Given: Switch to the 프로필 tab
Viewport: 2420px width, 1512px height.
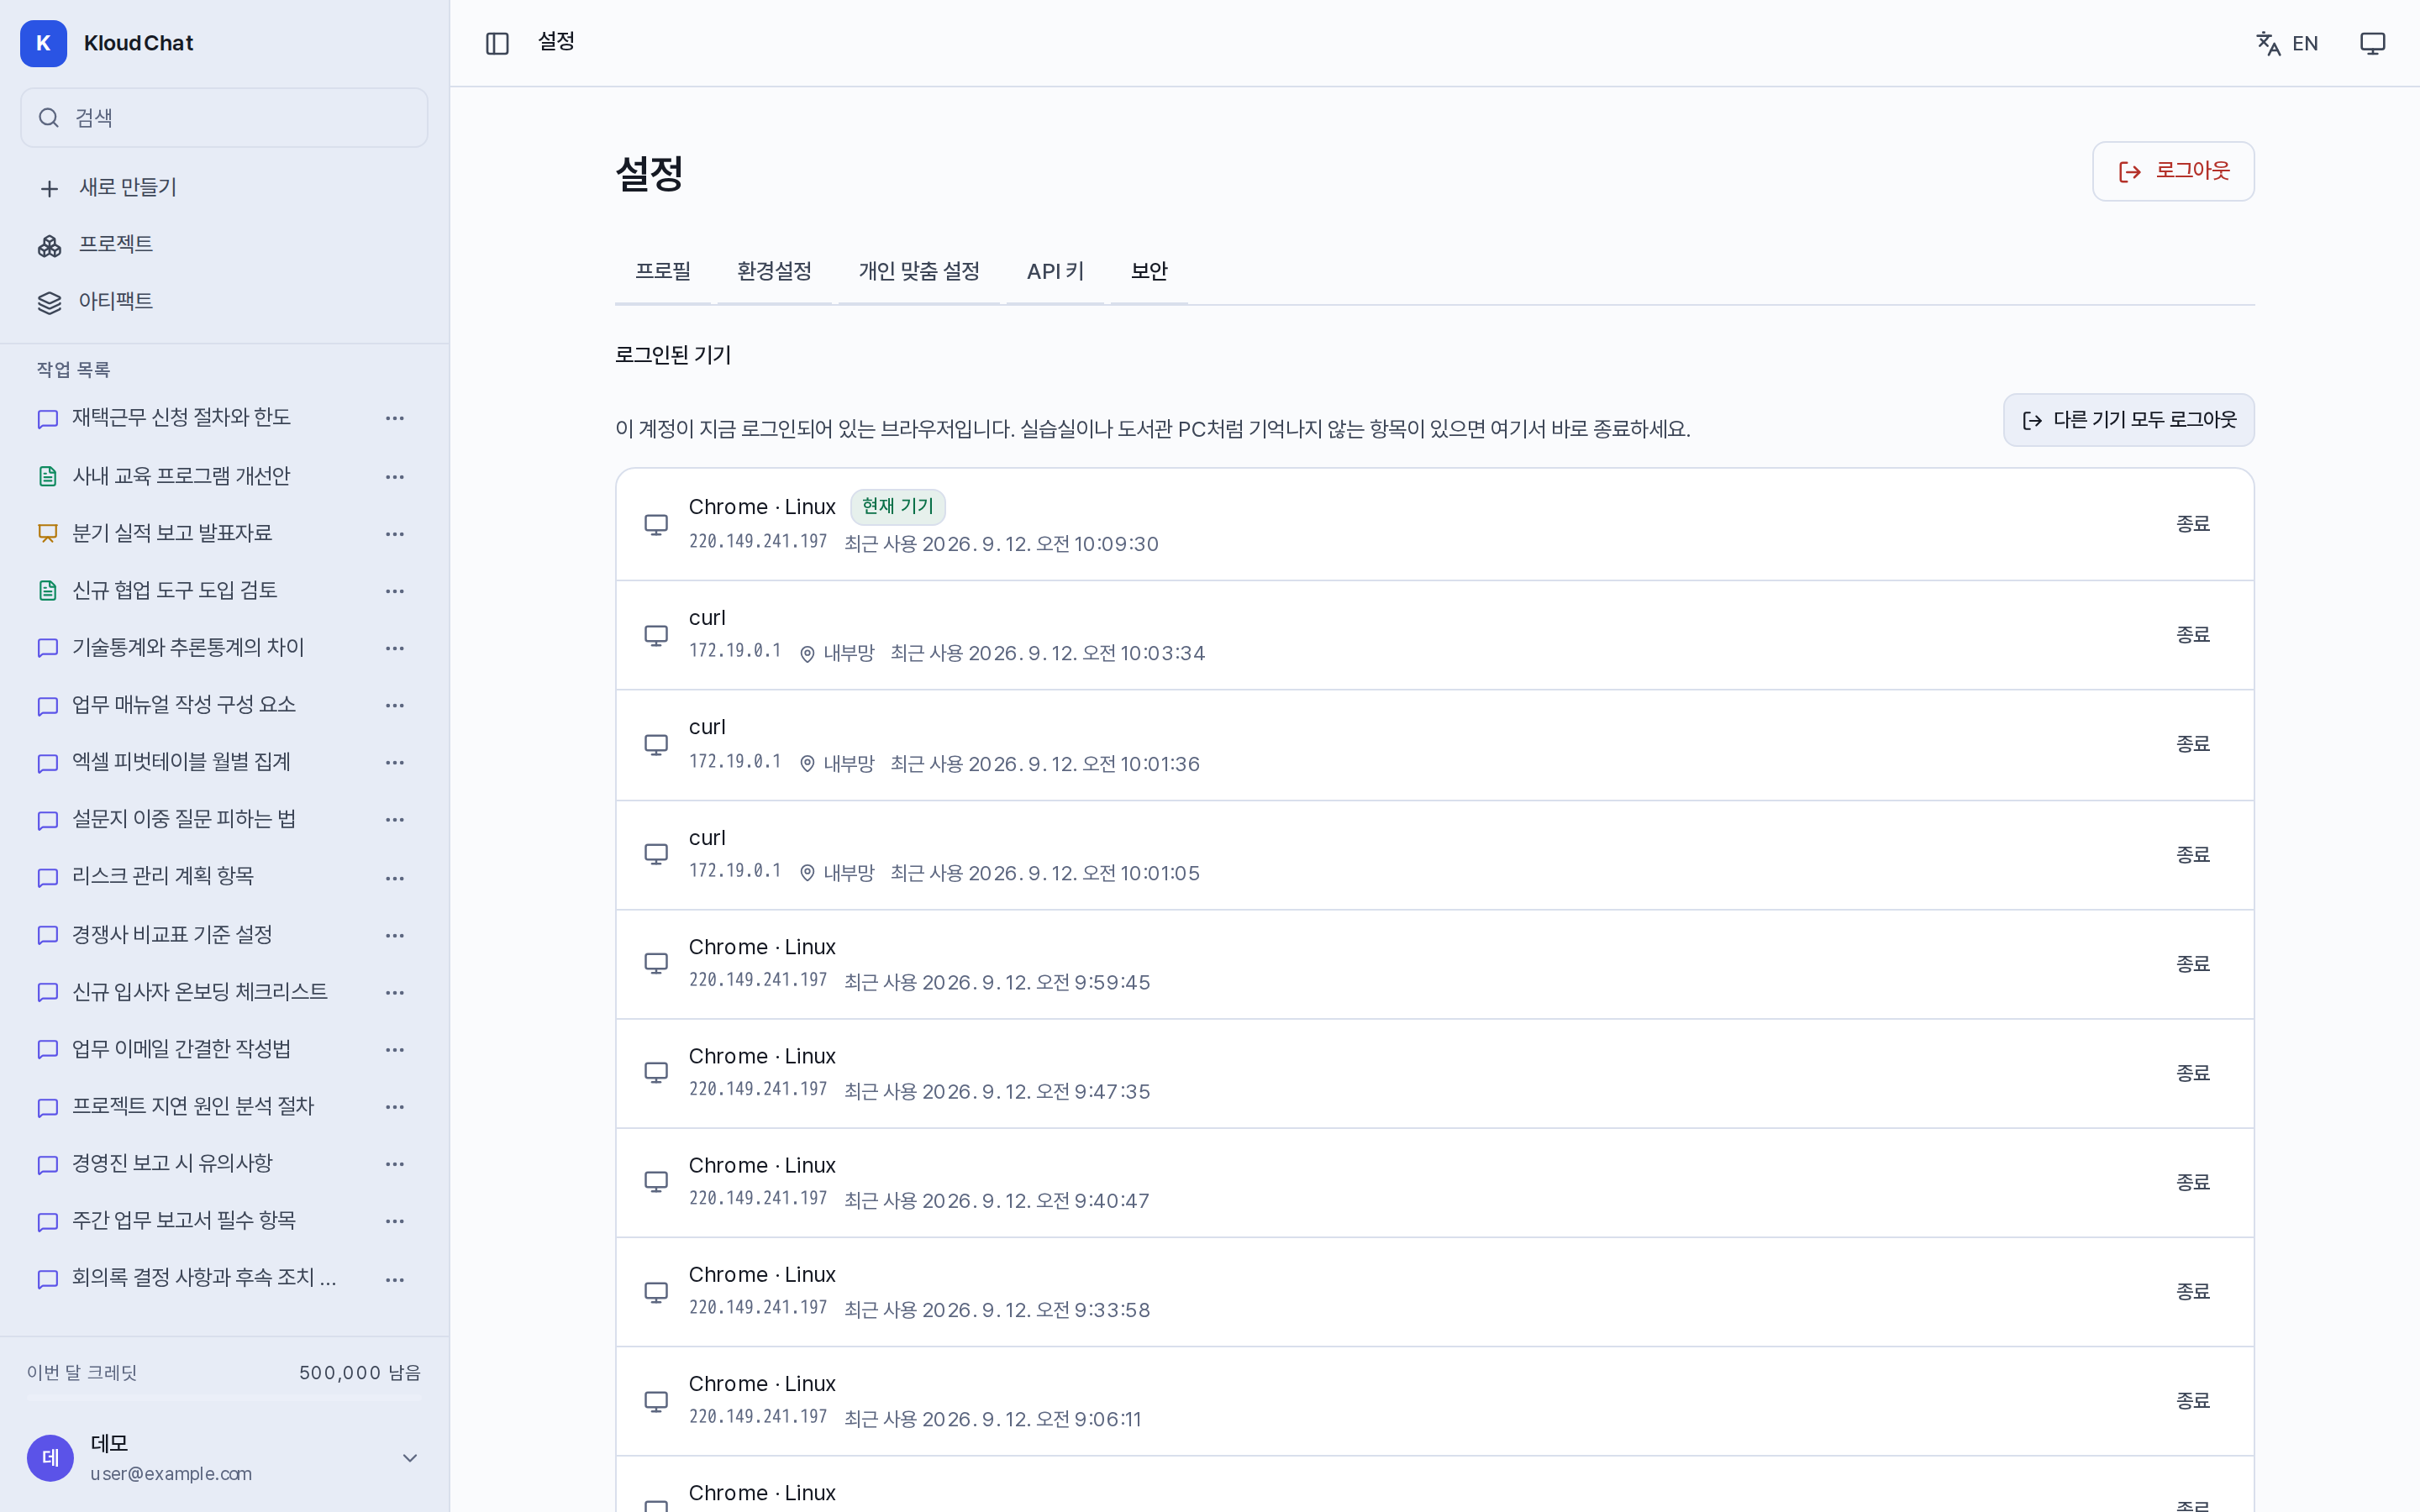Looking at the screenshot, I should (x=663, y=271).
